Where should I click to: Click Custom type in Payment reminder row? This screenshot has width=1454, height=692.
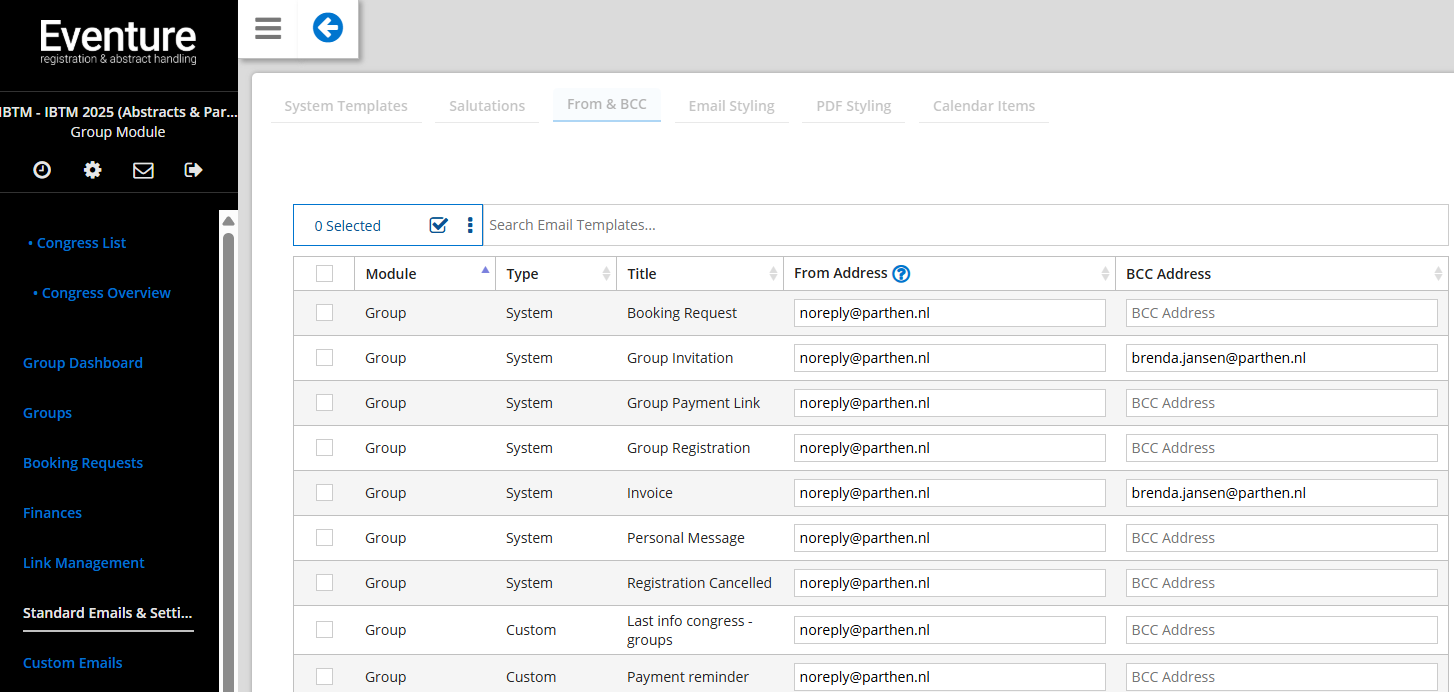coord(531,677)
